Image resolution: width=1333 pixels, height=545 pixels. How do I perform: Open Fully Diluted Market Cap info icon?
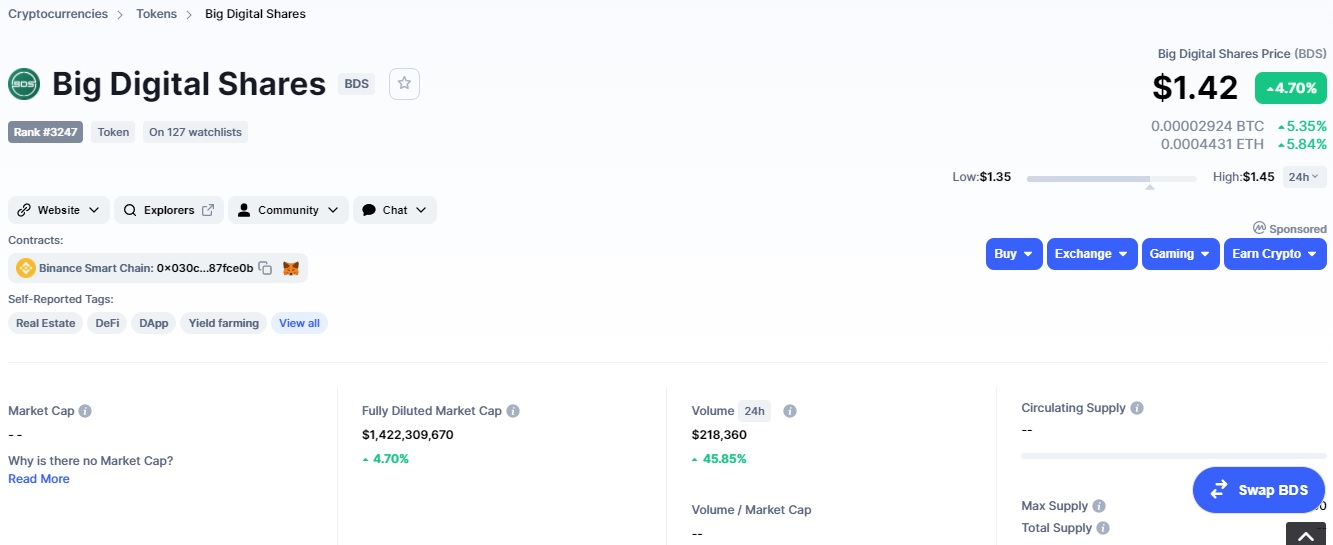pyautogui.click(x=513, y=411)
